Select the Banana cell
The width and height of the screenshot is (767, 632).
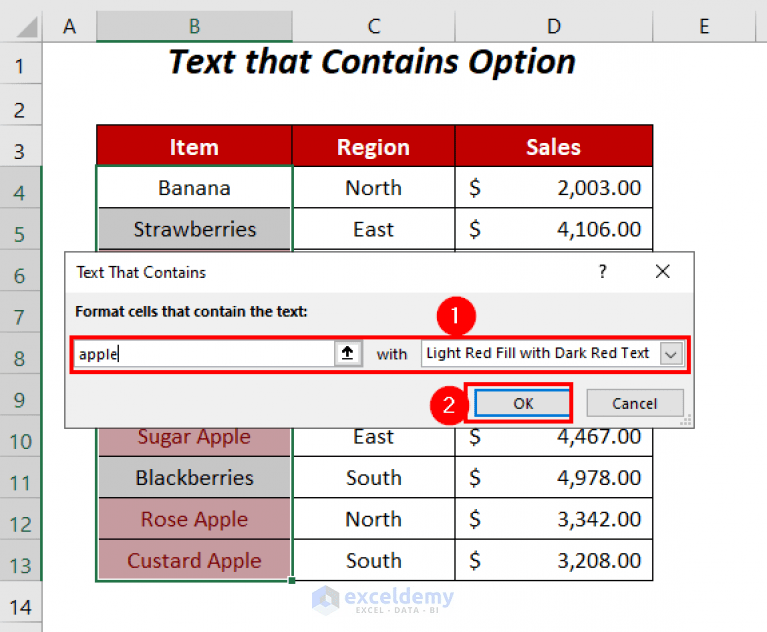pos(194,188)
